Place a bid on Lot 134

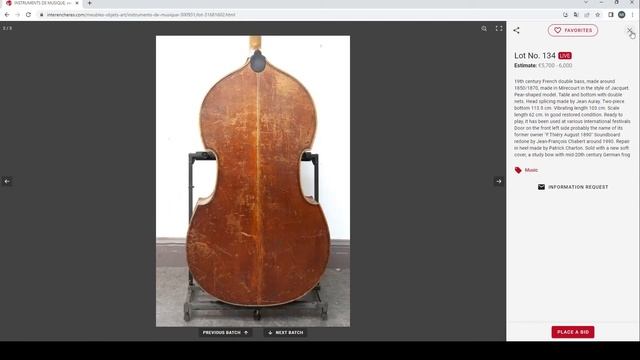[573, 332]
